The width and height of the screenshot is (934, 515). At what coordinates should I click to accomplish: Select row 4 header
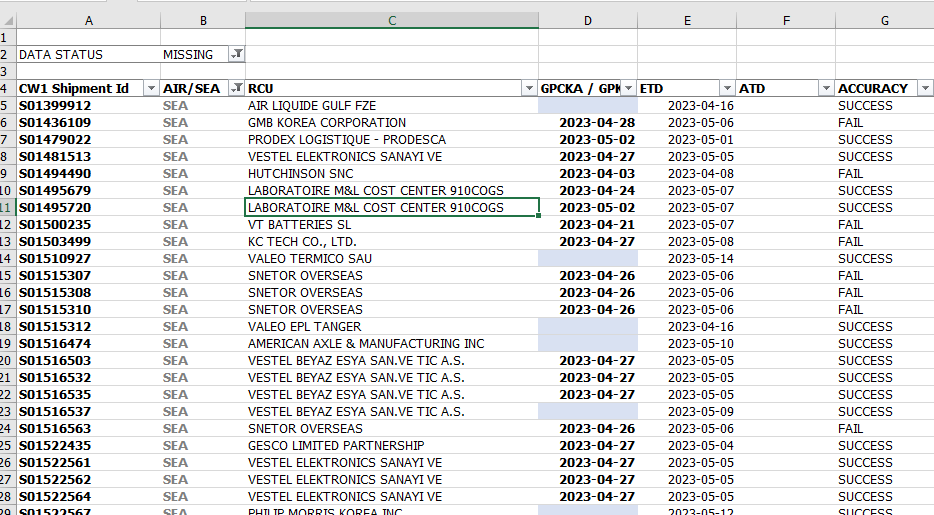[x=8, y=88]
